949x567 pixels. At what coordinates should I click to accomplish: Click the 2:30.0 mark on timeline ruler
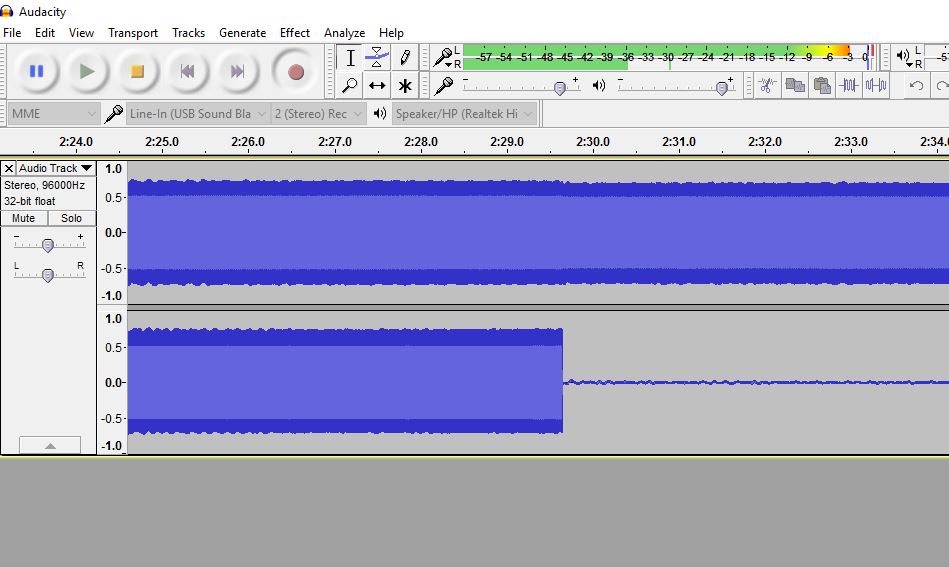click(x=592, y=142)
